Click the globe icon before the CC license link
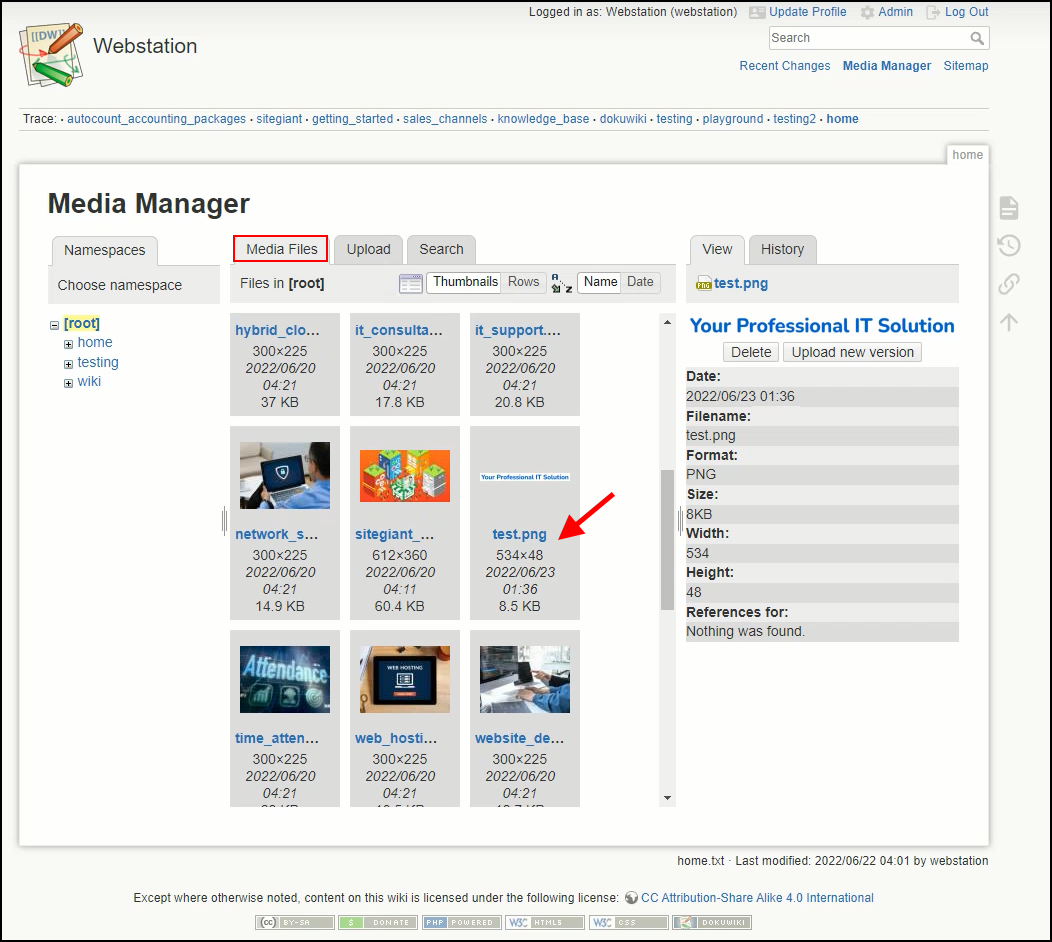The image size is (1052, 942). (631, 898)
